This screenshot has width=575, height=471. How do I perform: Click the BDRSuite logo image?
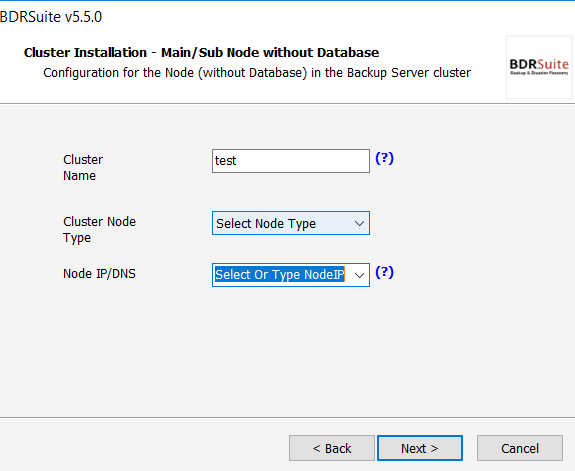(x=539, y=67)
